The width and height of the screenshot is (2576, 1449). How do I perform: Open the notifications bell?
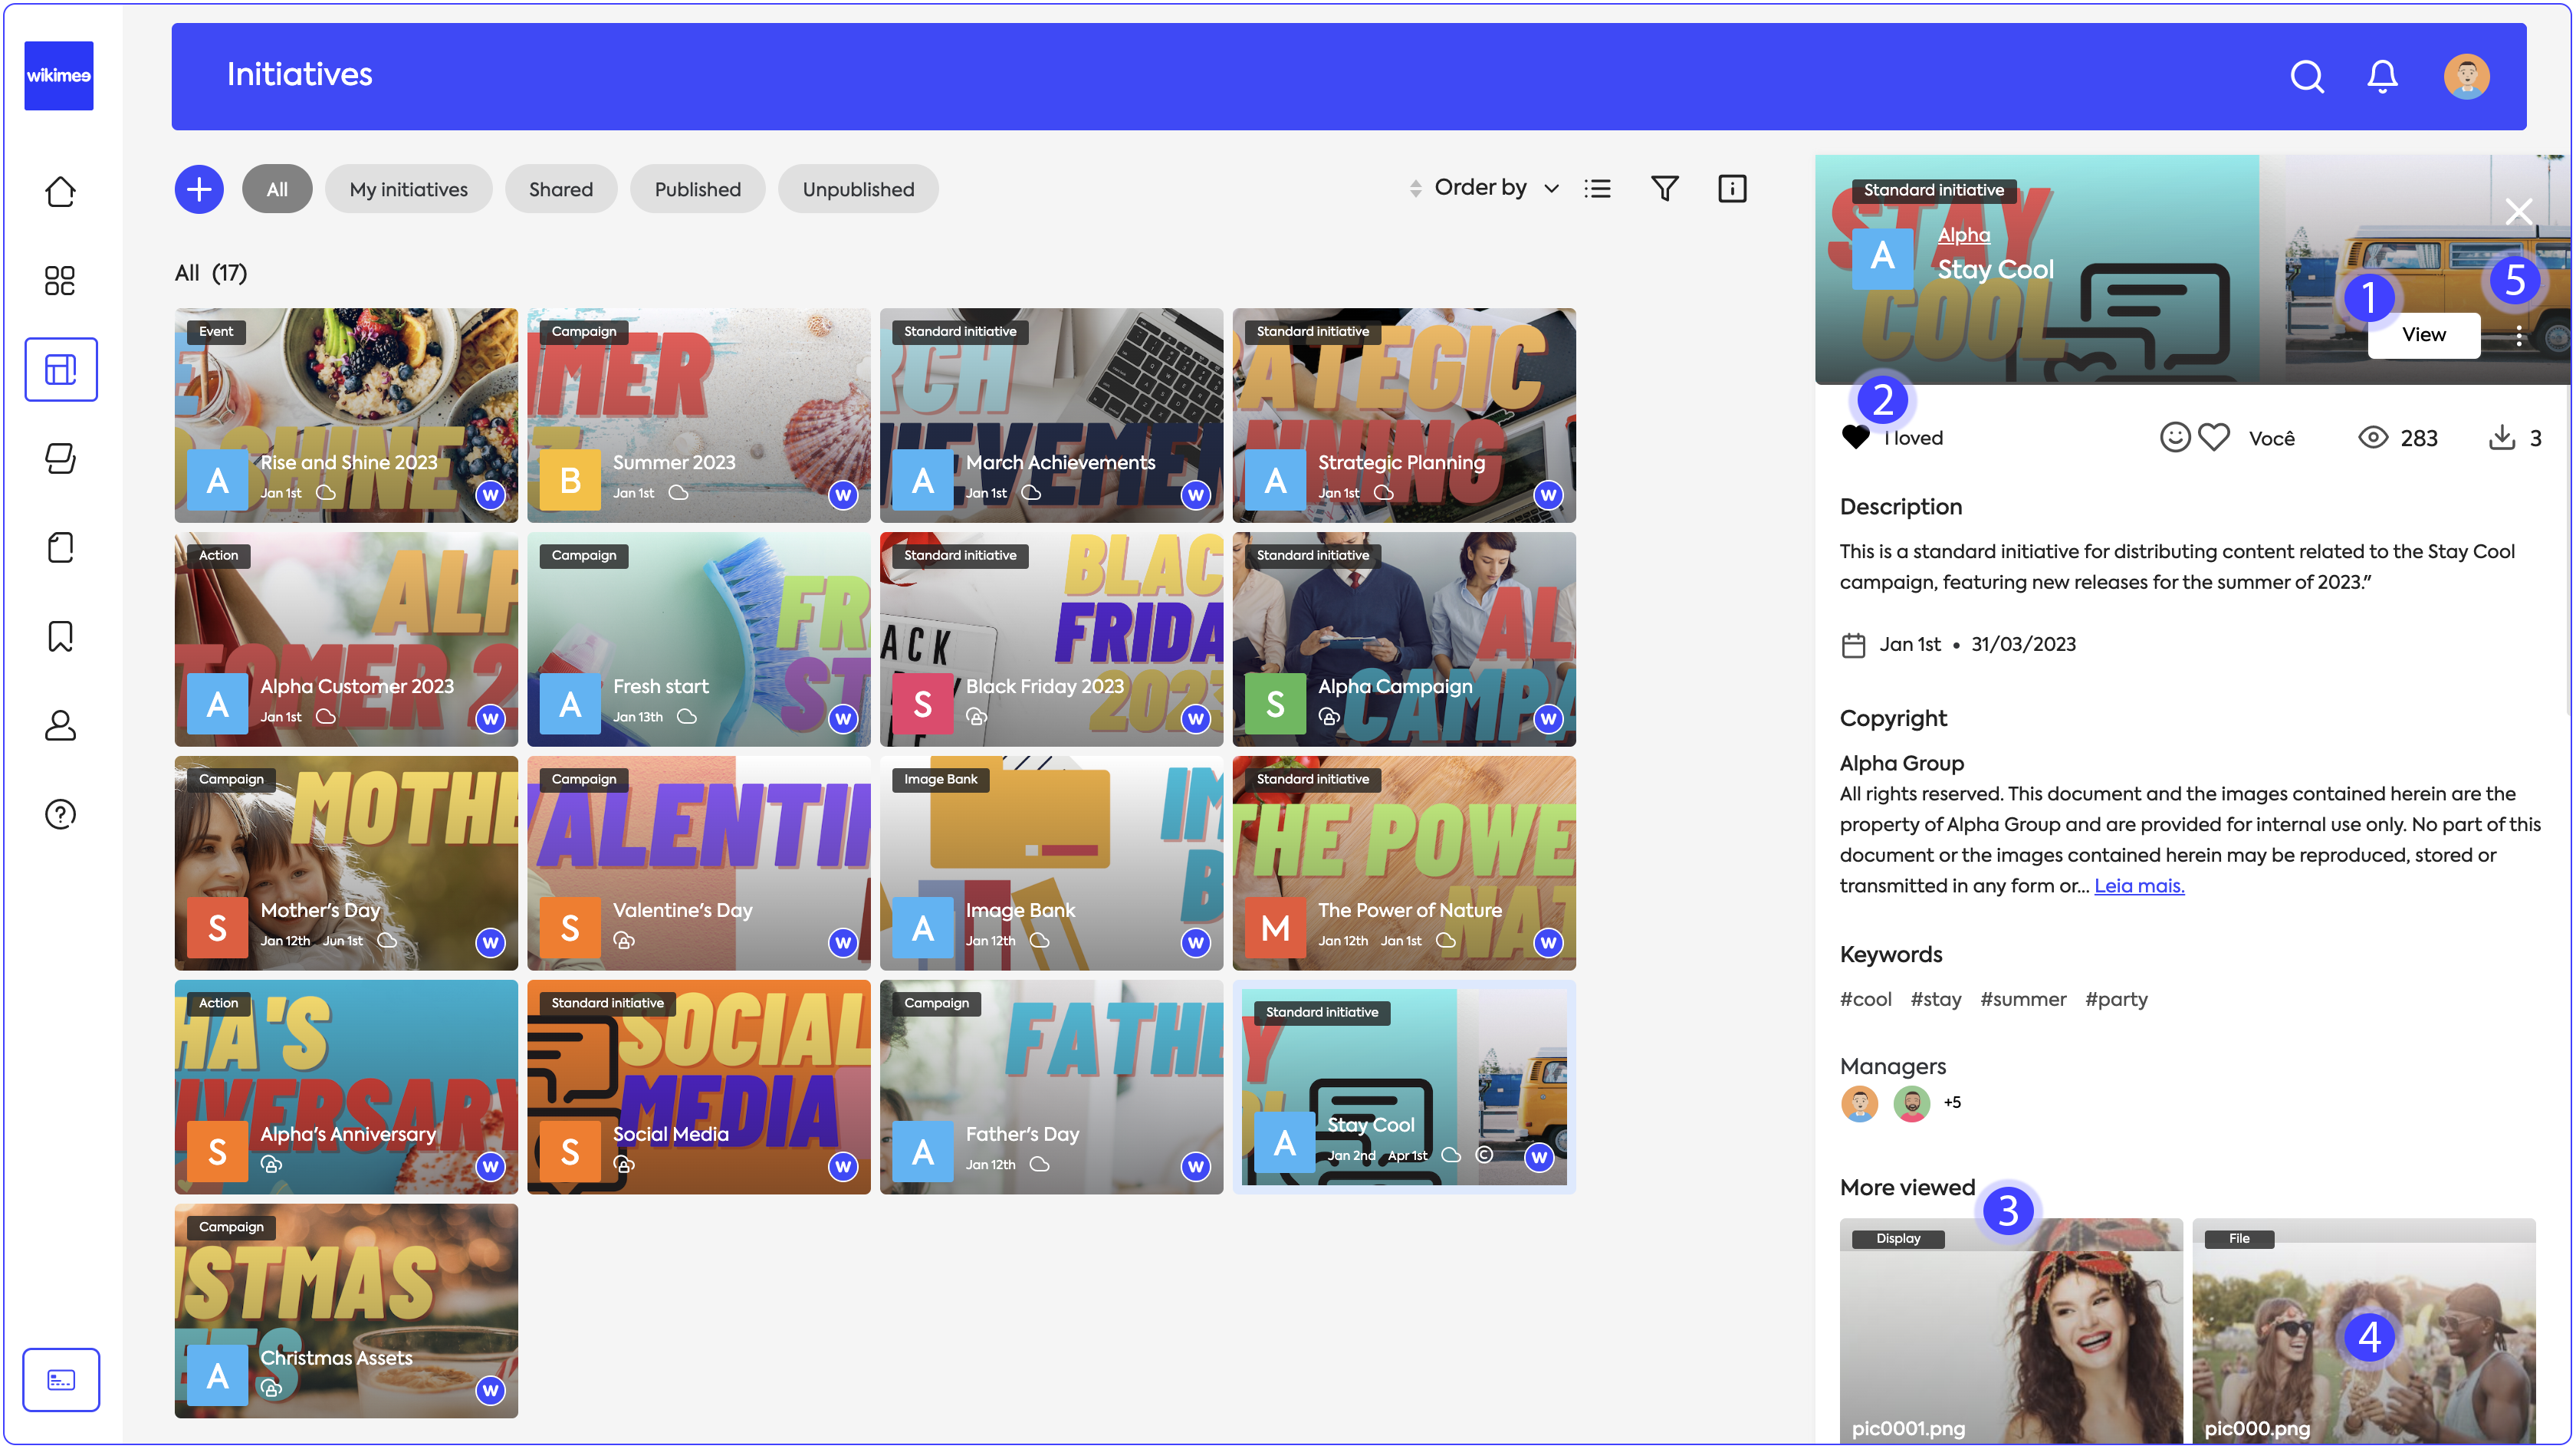[x=2382, y=76]
